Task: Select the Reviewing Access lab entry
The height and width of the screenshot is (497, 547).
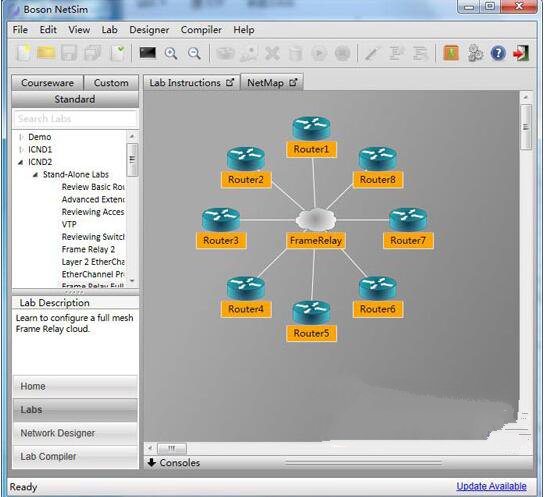Action: click(x=93, y=212)
